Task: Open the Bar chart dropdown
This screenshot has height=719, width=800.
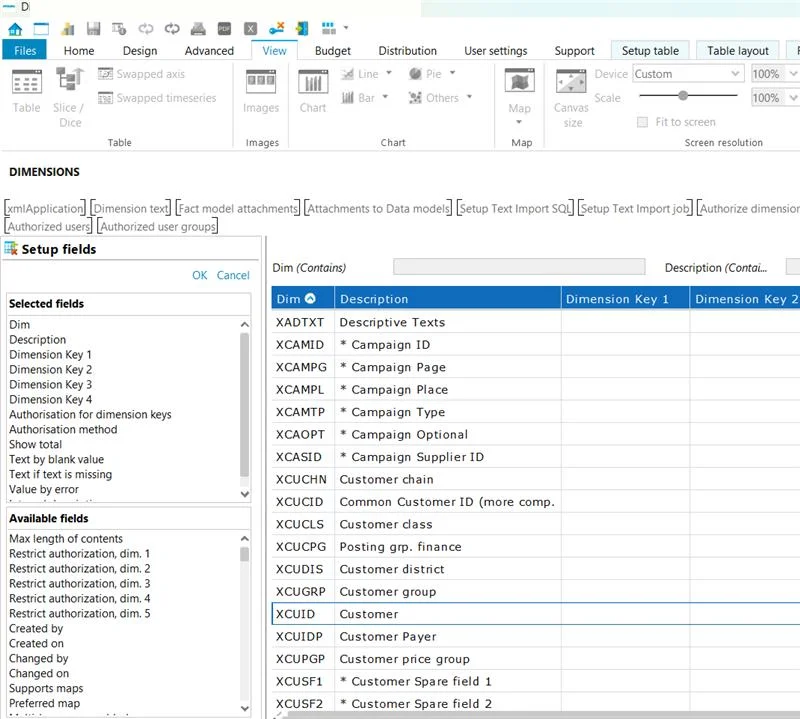Action: click(385, 96)
